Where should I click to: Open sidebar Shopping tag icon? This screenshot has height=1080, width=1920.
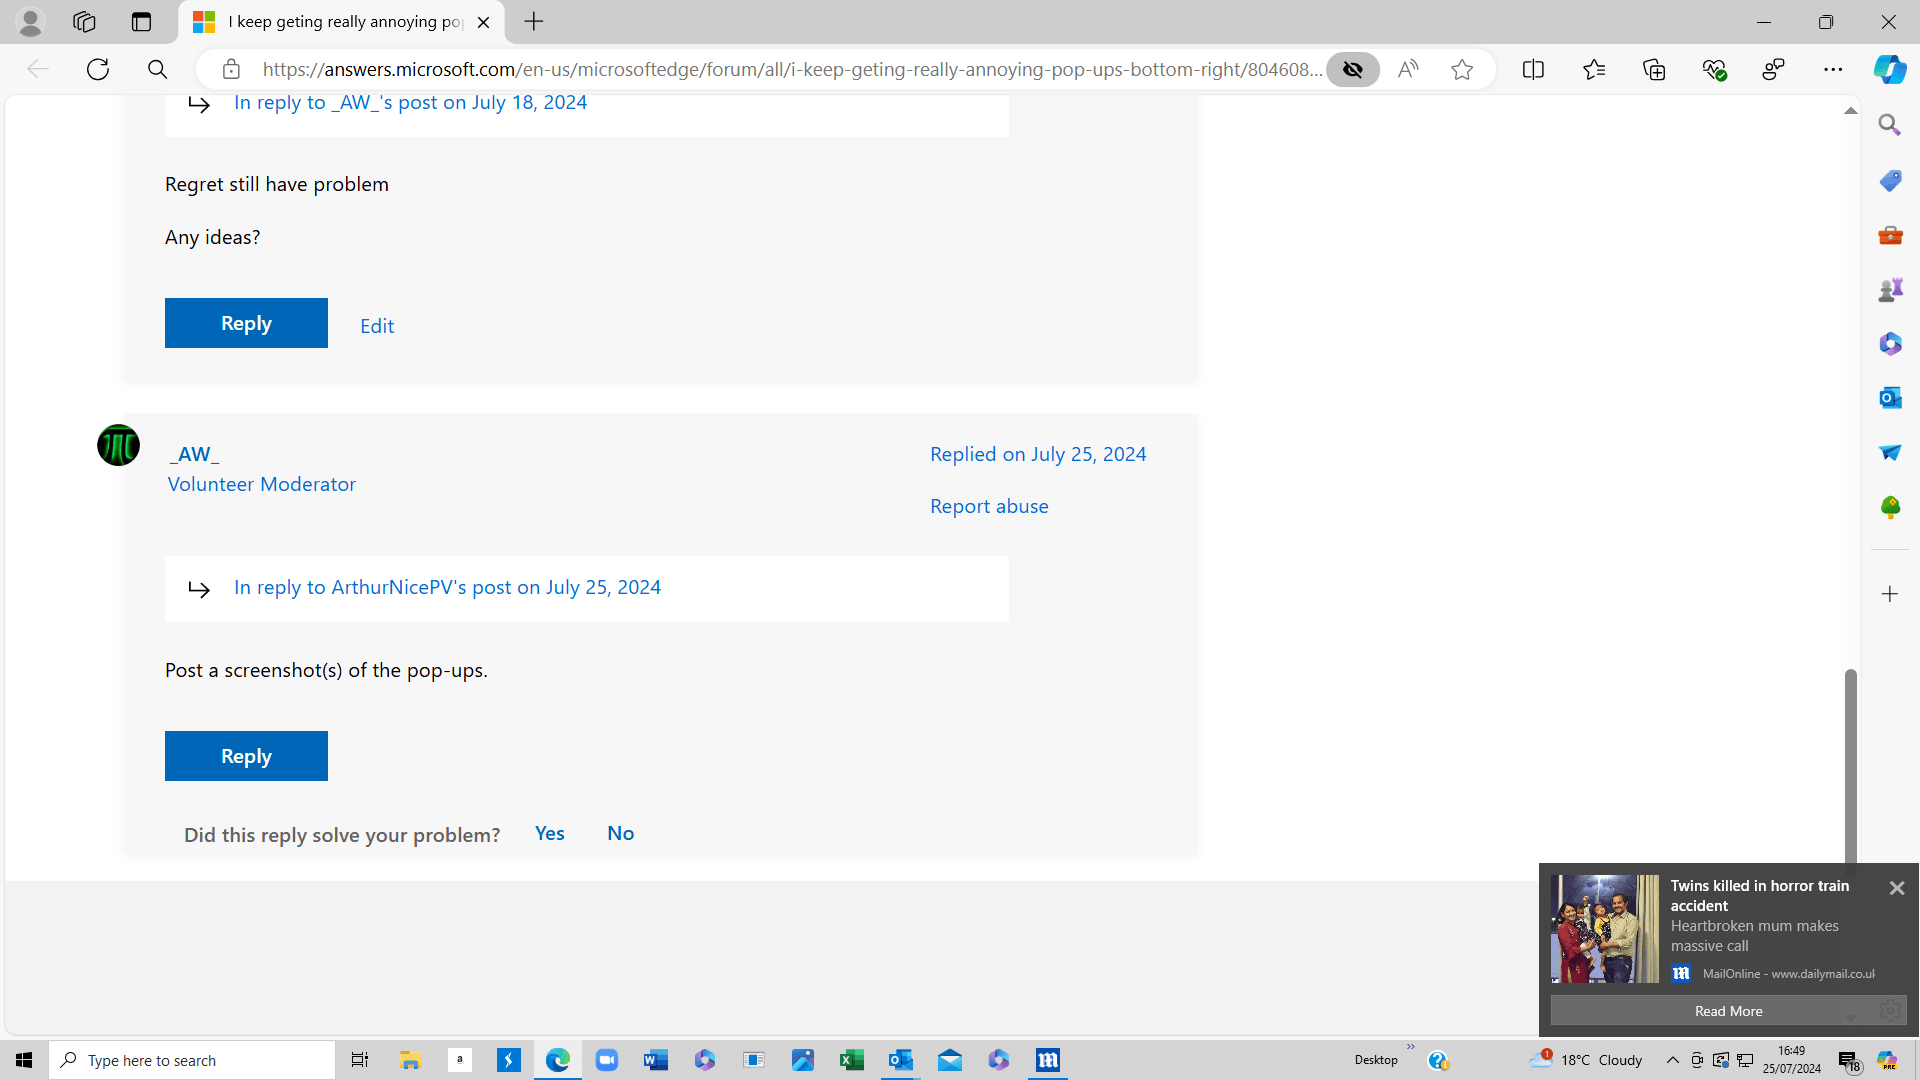(x=1890, y=180)
